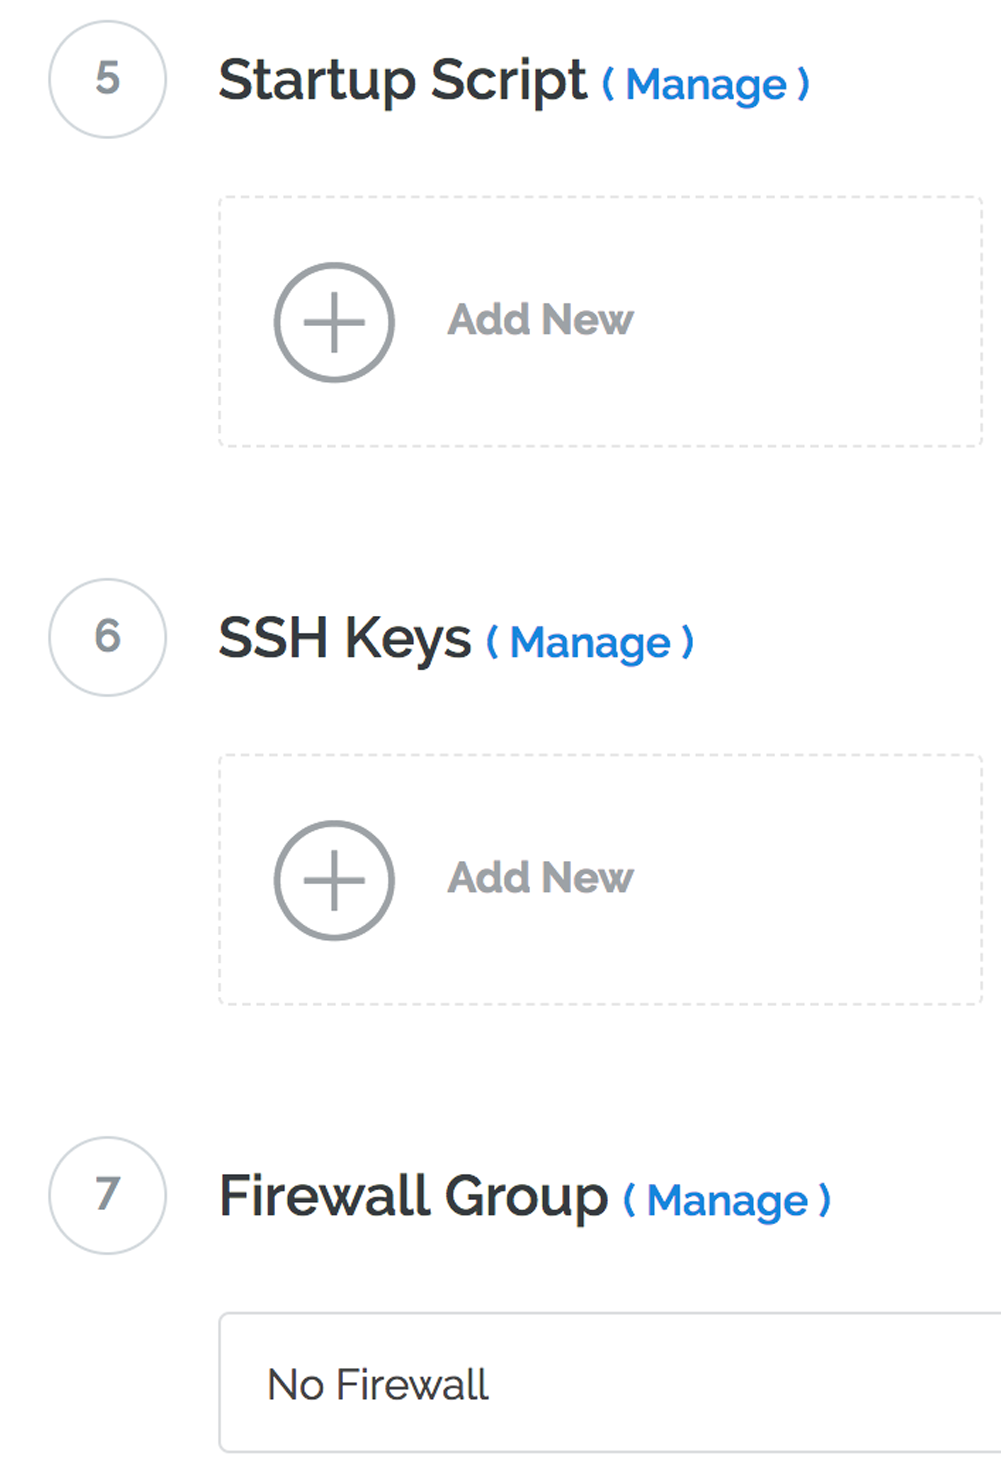This screenshot has height=1459, width=1001.
Task: Open the Manage link for Firewall Group
Action: 727,1200
